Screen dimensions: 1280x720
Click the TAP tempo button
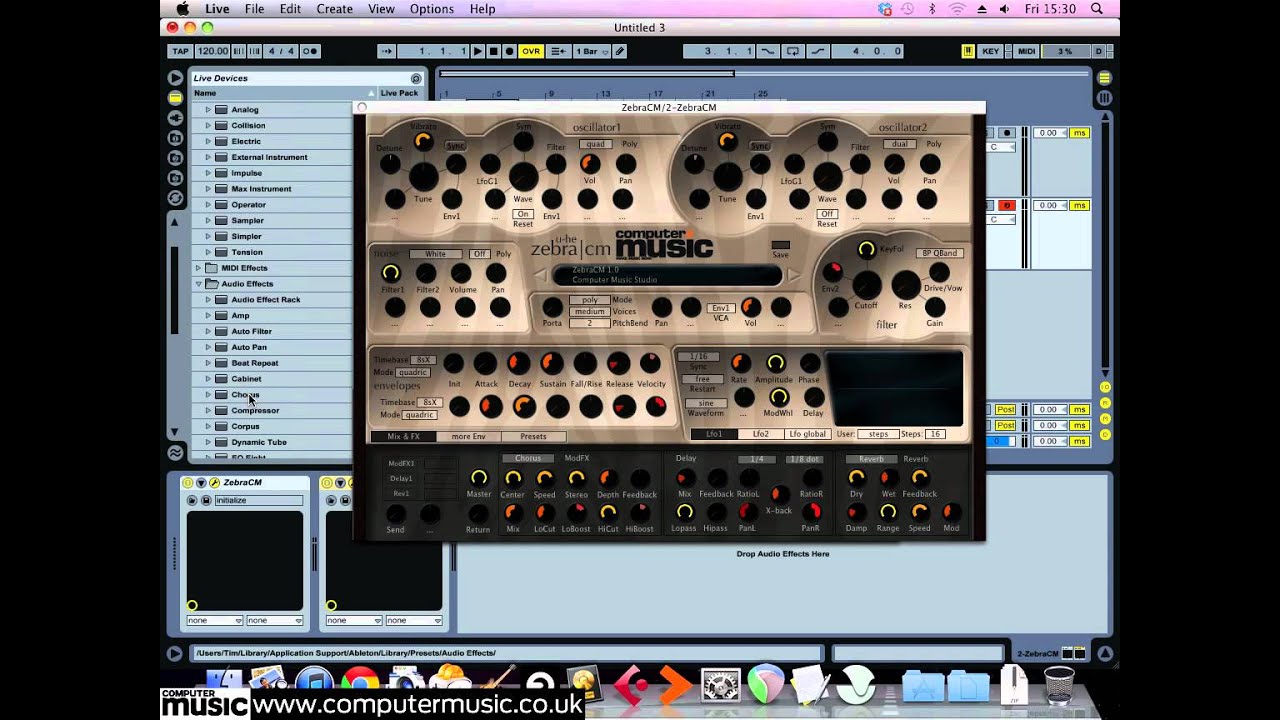coord(180,51)
